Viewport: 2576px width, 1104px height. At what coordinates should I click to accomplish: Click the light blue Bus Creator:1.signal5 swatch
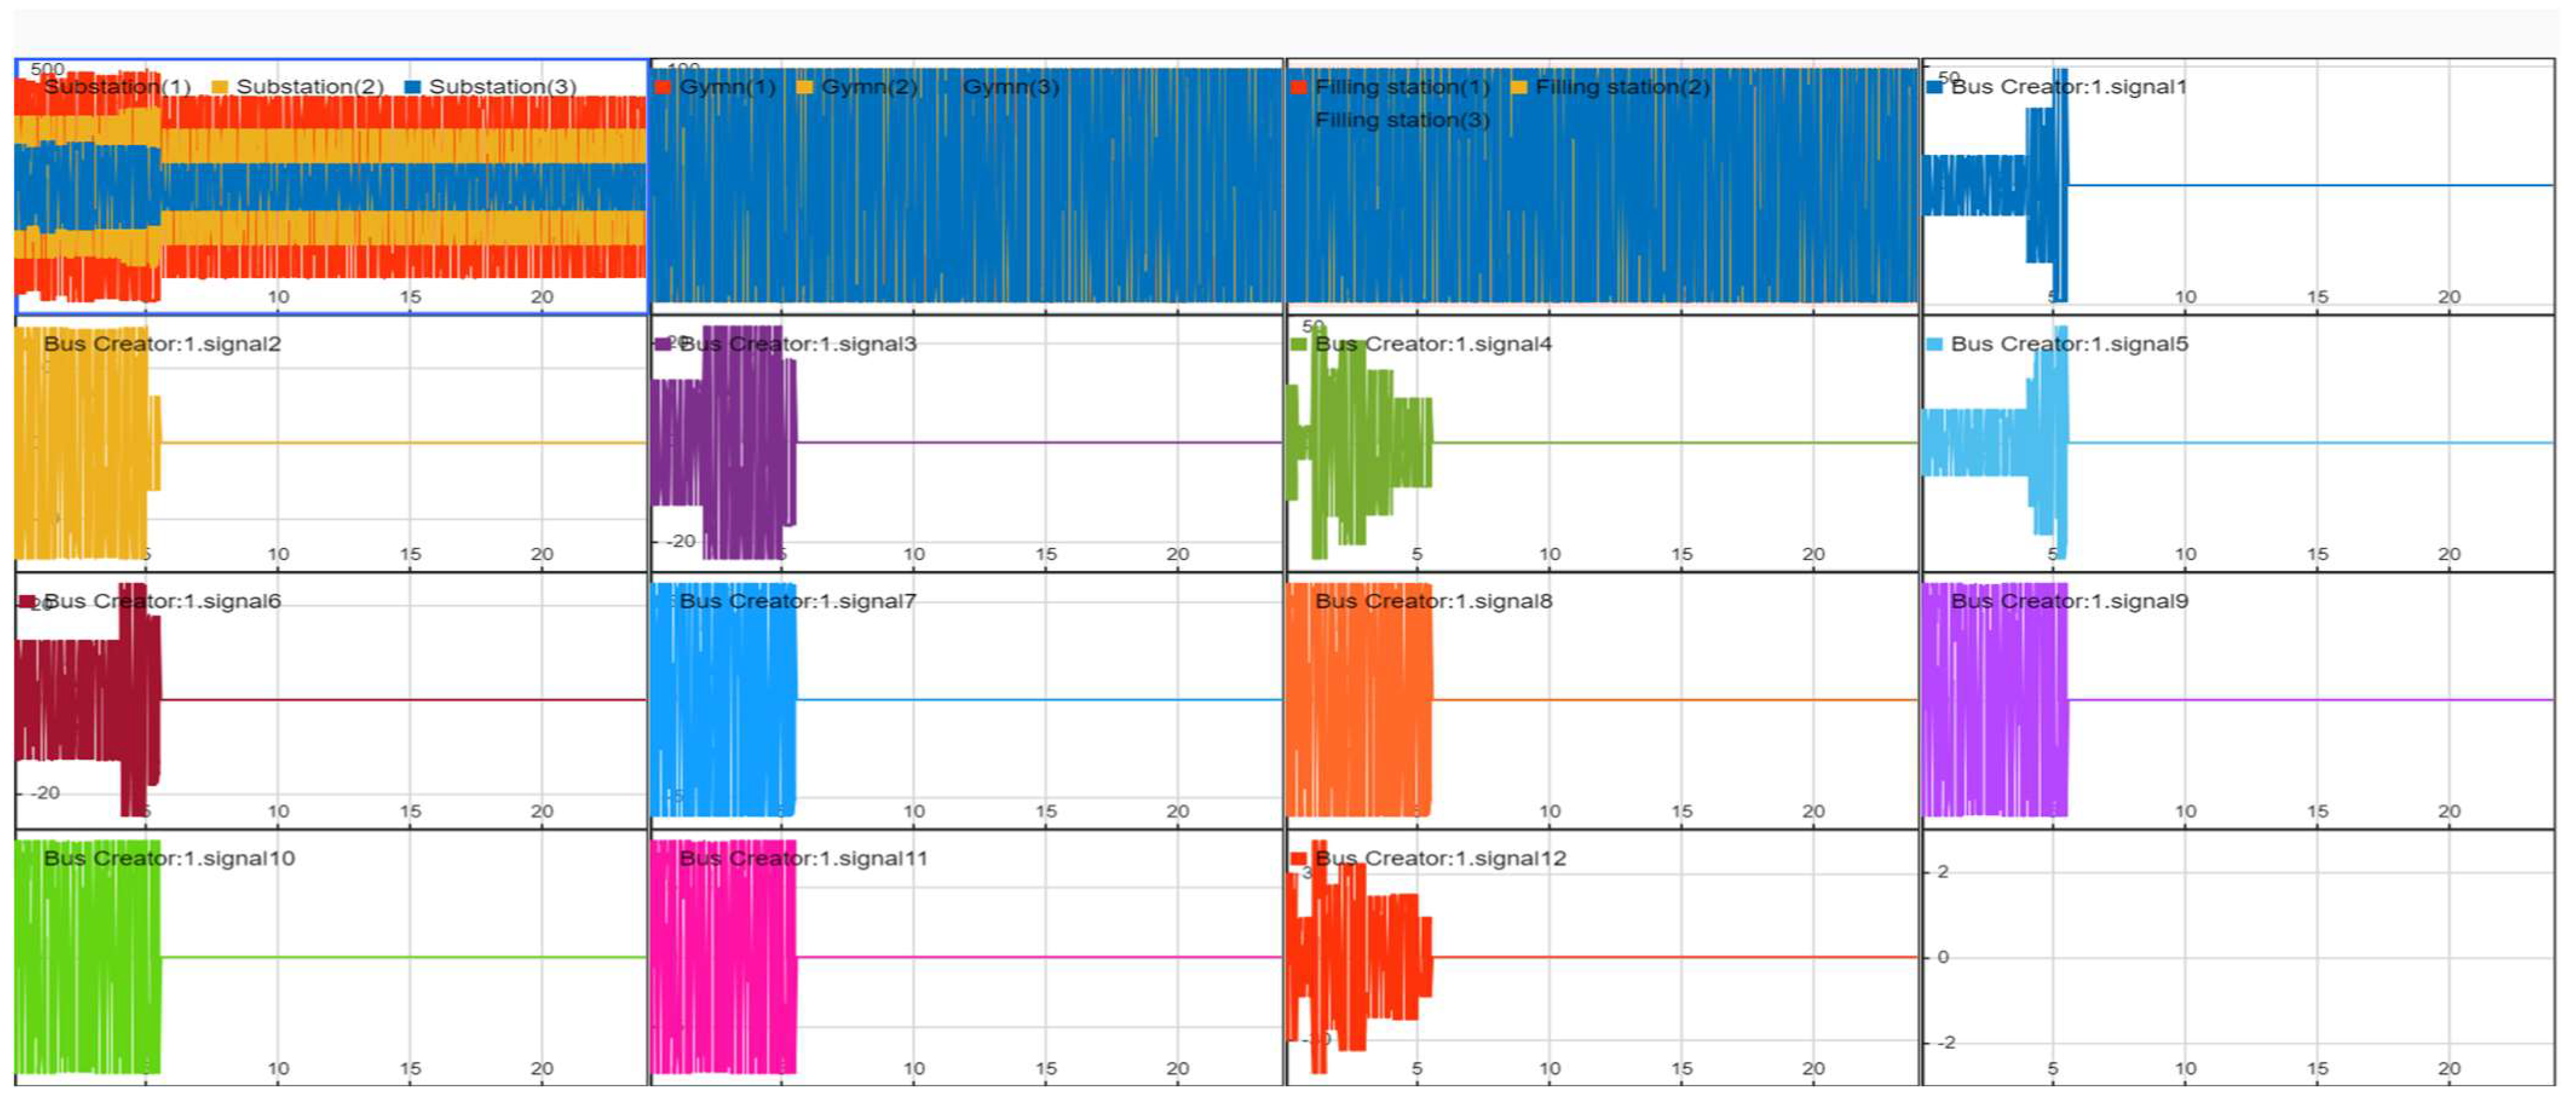pyautogui.click(x=1934, y=344)
